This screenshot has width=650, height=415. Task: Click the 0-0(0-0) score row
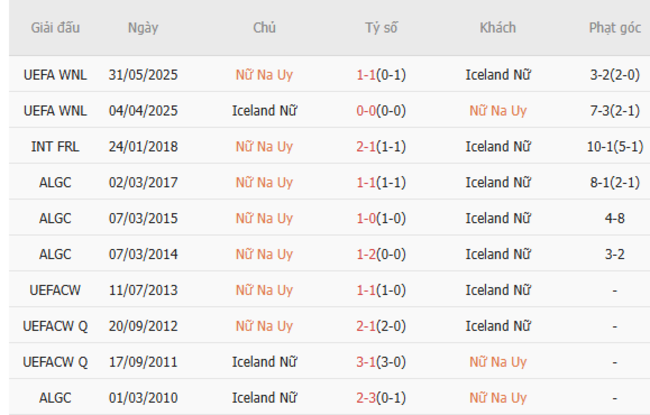click(381, 110)
